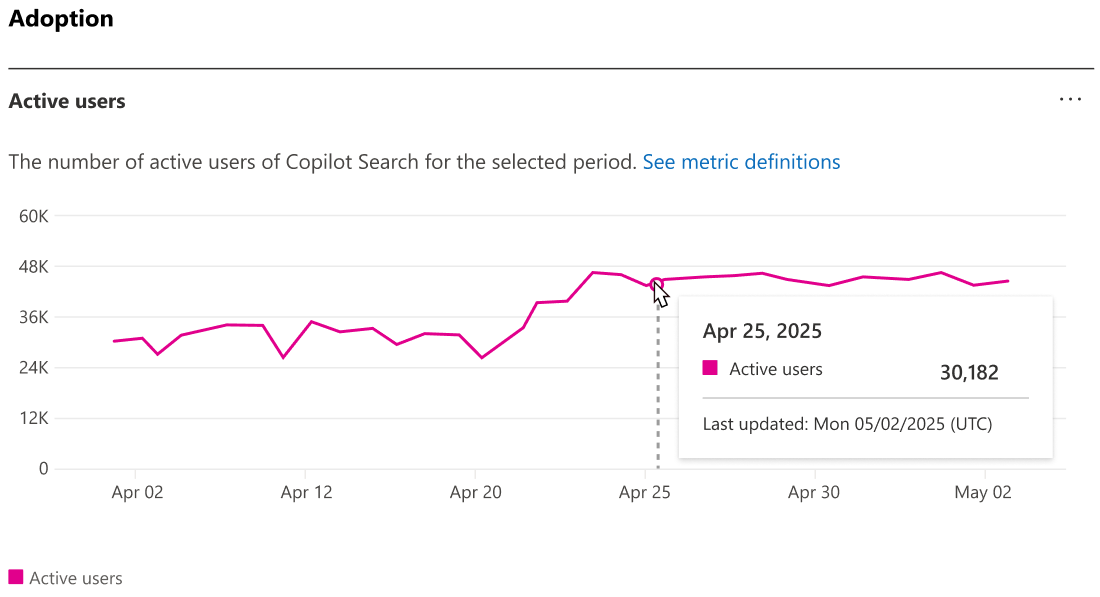1100x597 pixels.
Task: Click the Apr 25 label on the x-axis
Action: (644, 491)
